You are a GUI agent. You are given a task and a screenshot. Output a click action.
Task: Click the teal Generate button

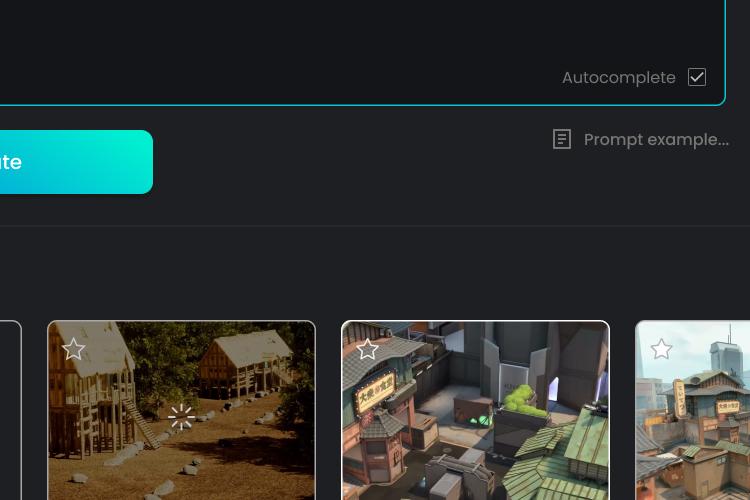77,162
